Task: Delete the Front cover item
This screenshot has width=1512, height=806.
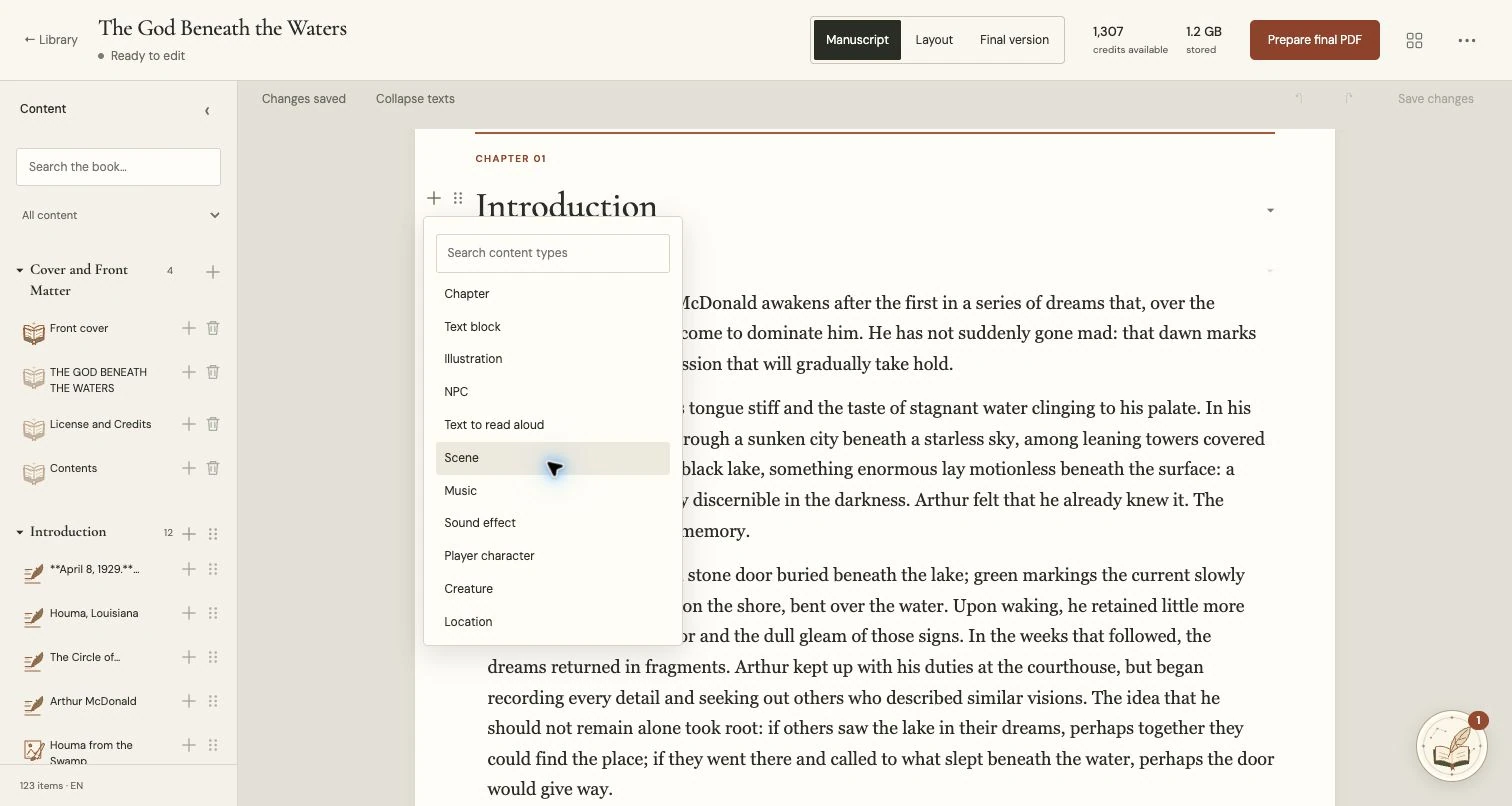Action: click(213, 328)
